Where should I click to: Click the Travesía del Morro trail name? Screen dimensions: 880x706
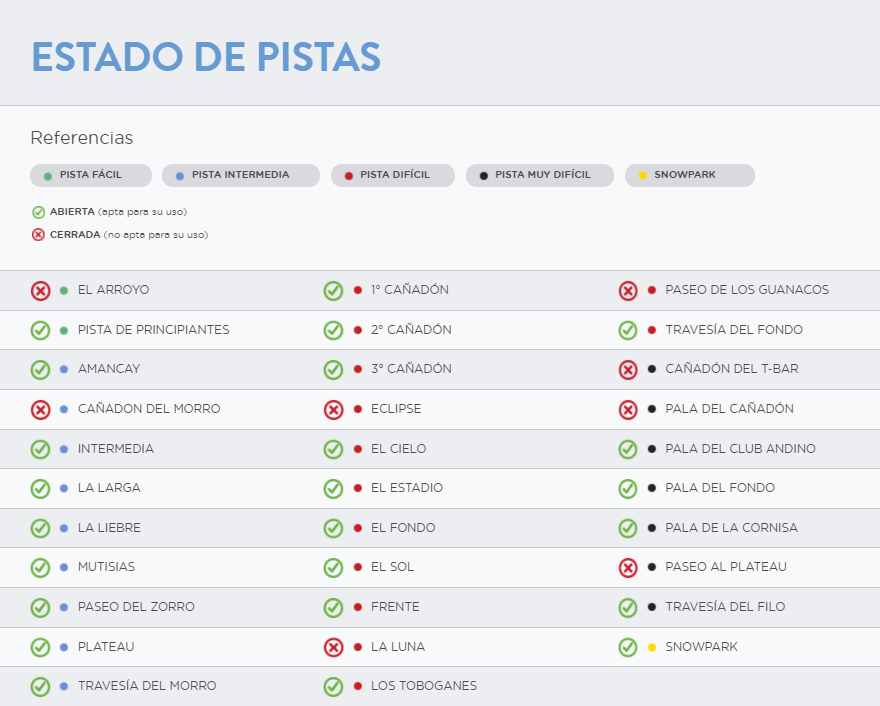point(147,686)
